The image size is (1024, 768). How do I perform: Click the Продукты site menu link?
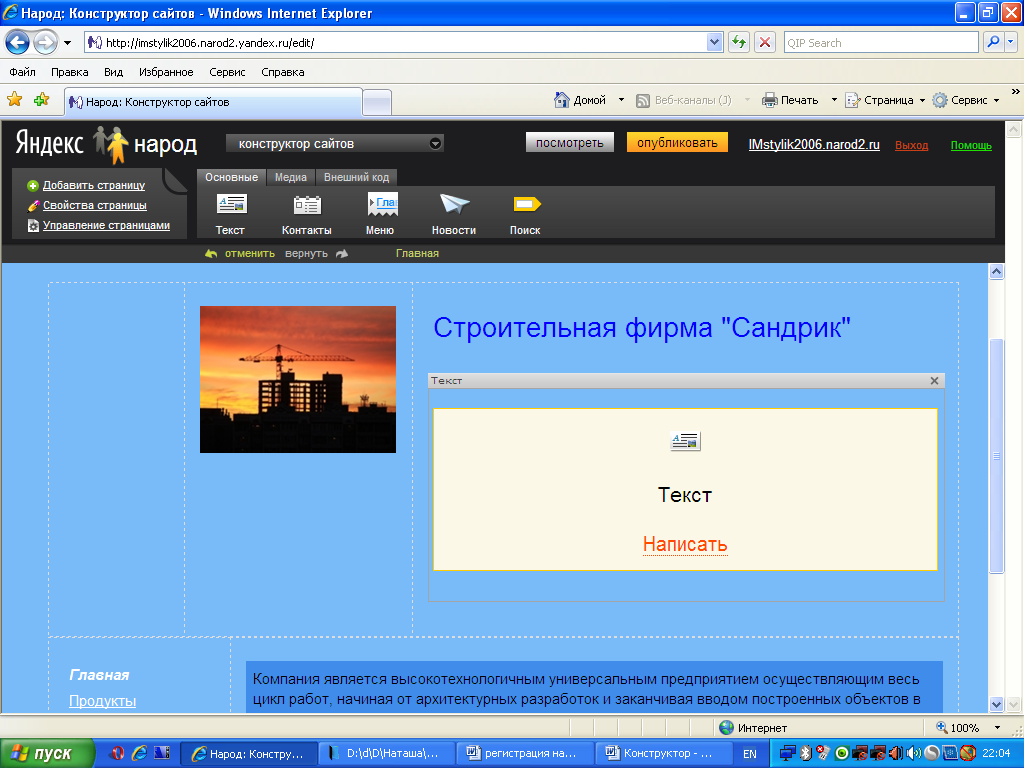tap(103, 701)
